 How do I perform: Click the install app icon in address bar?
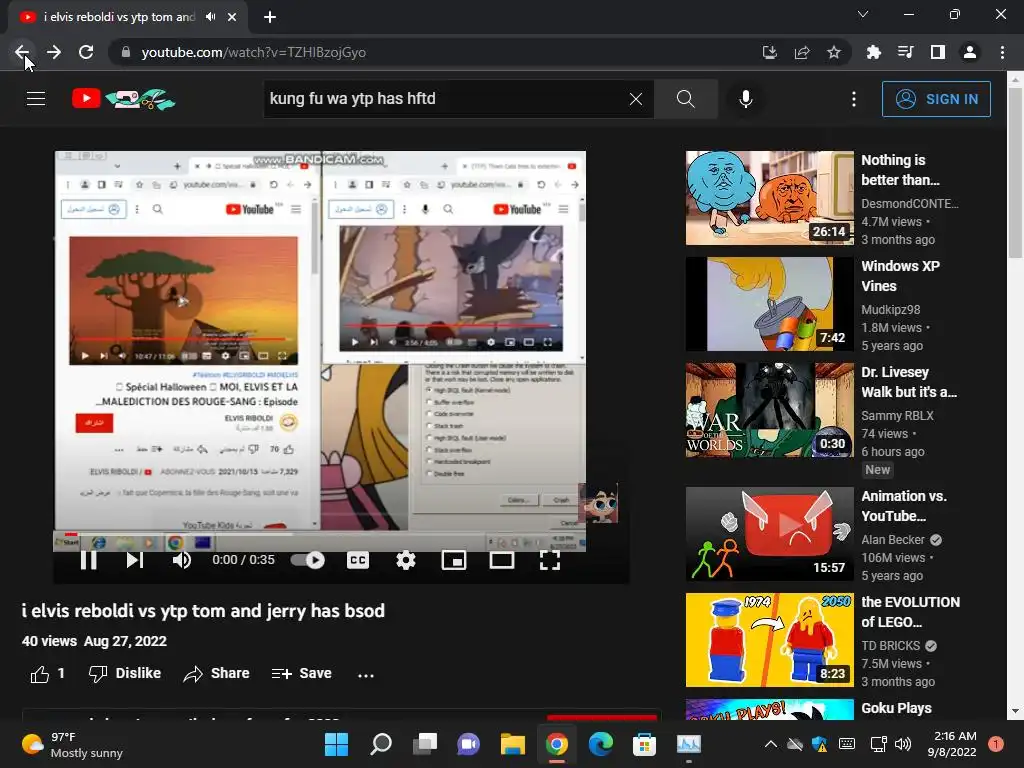click(x=770, y=52)
